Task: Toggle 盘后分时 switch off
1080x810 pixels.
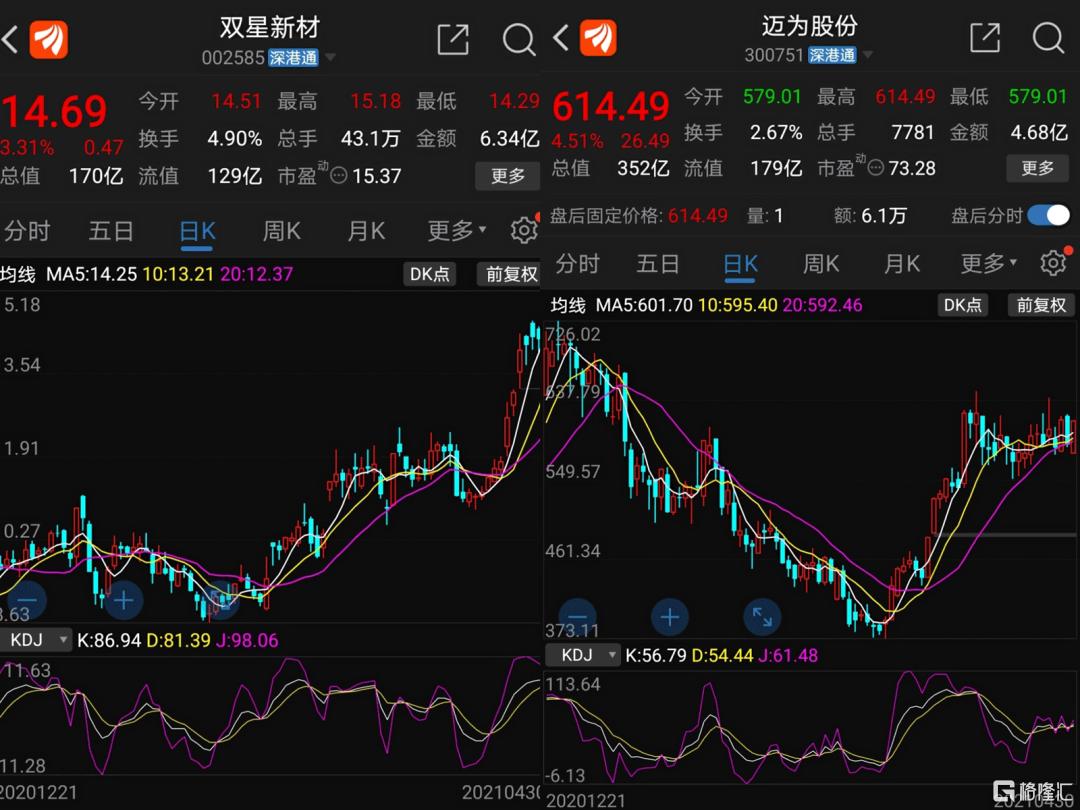Action: pos(1048,216)
